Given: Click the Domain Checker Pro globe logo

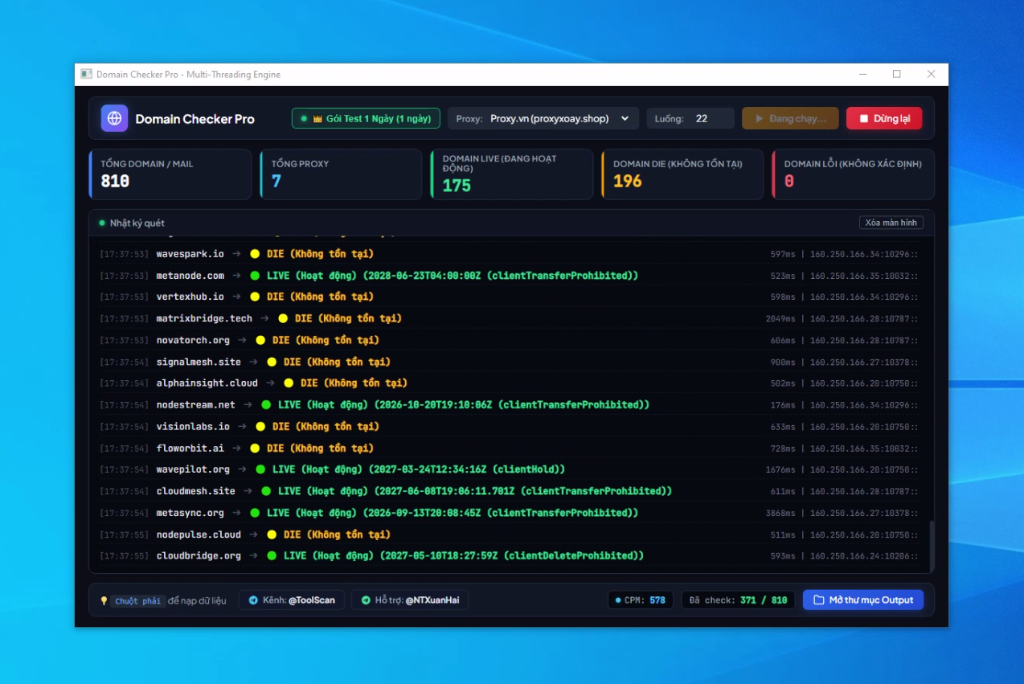Looking at the screenshot, I should click(114, 118).
